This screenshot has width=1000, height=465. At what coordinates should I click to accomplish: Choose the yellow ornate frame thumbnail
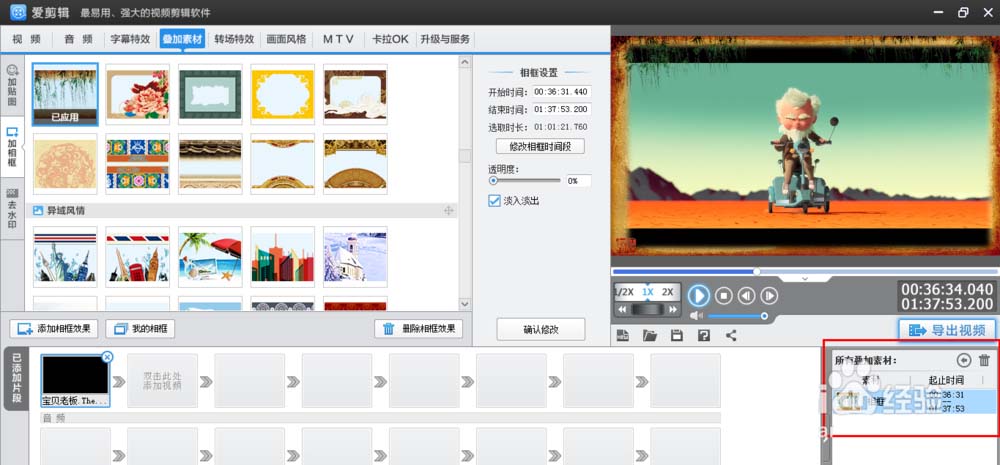tap(283, 94)
